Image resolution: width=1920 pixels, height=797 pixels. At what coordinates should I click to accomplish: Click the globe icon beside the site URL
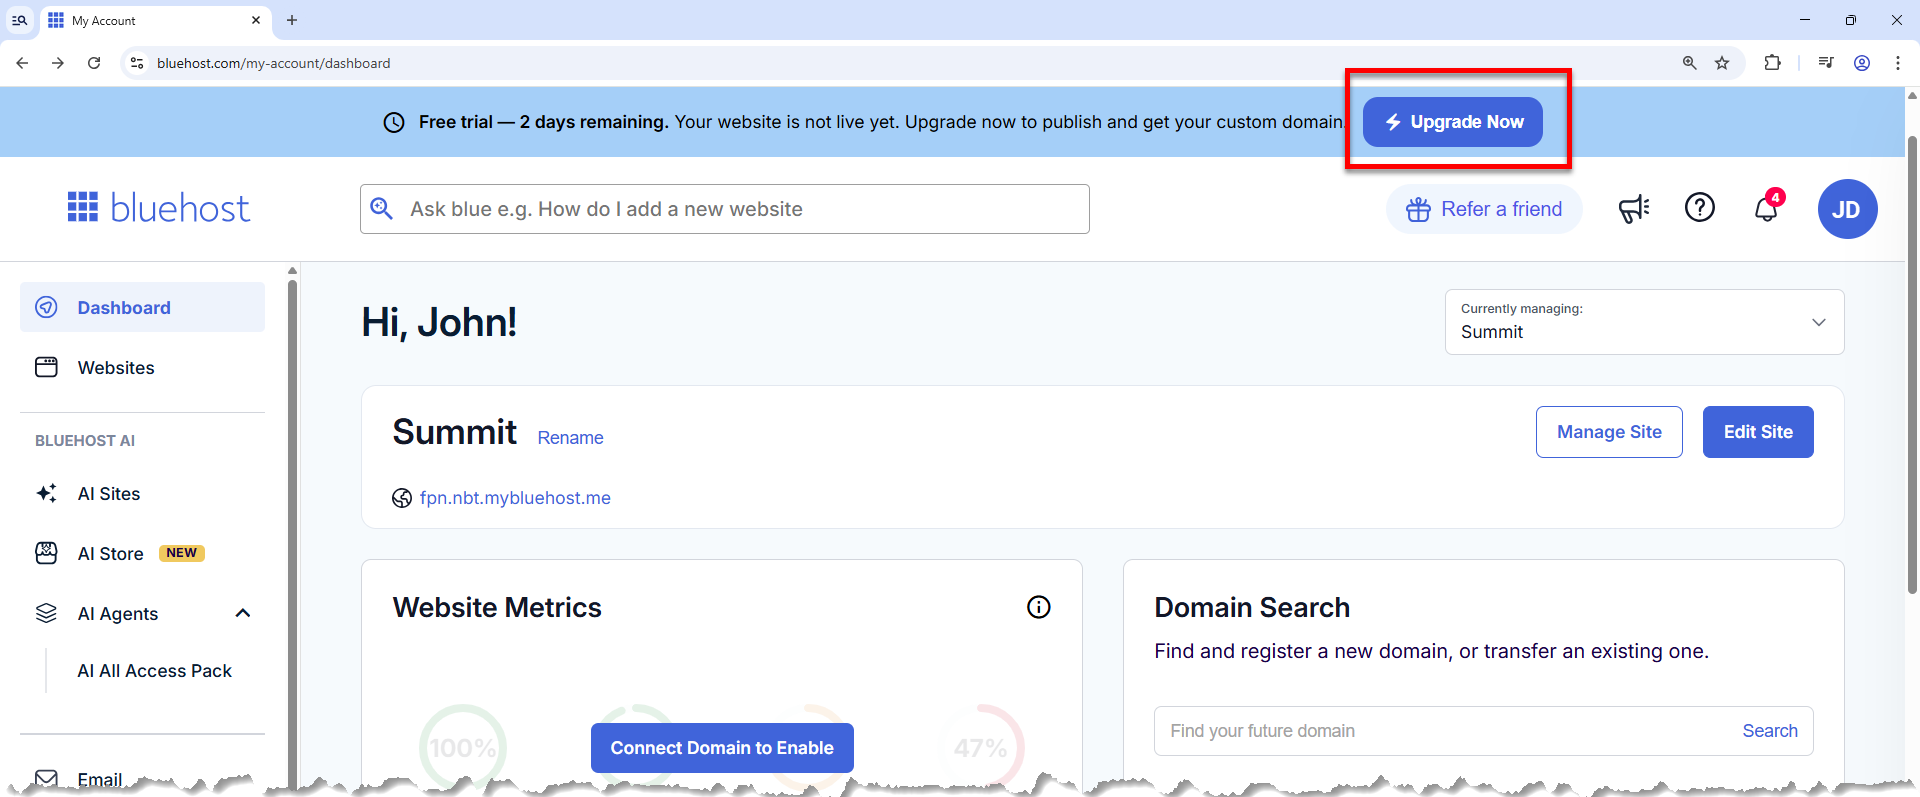tap(402, 498)
